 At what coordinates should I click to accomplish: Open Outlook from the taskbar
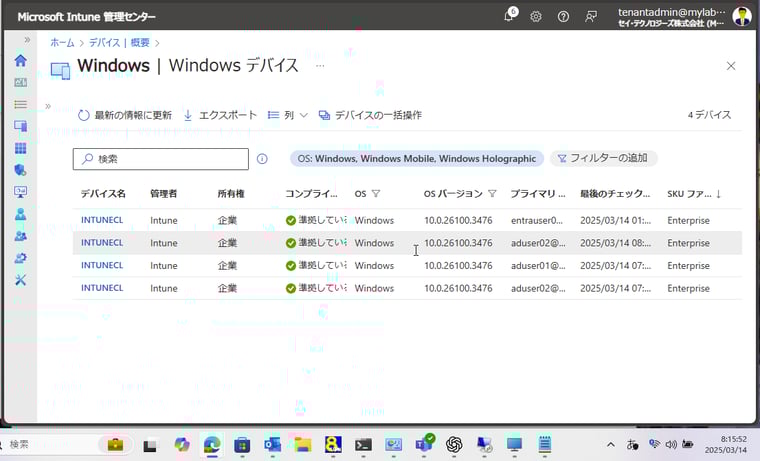pos(272,445)
